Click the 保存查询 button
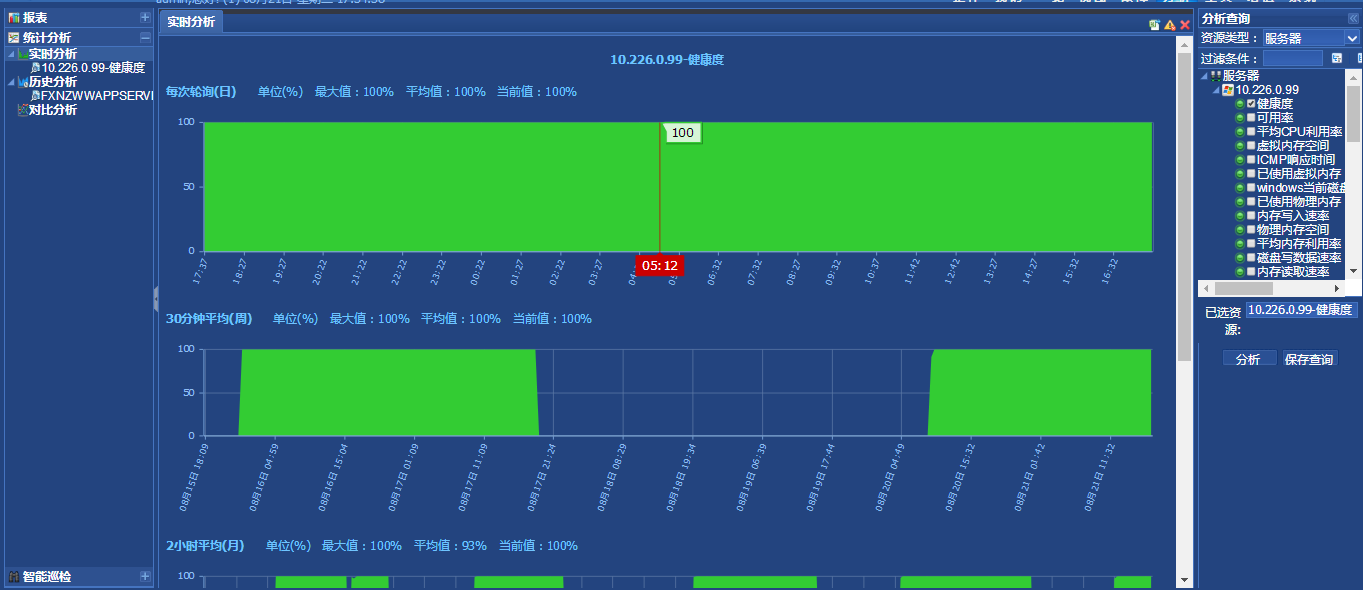1363x590 pixels. (x=1309, y=359)
